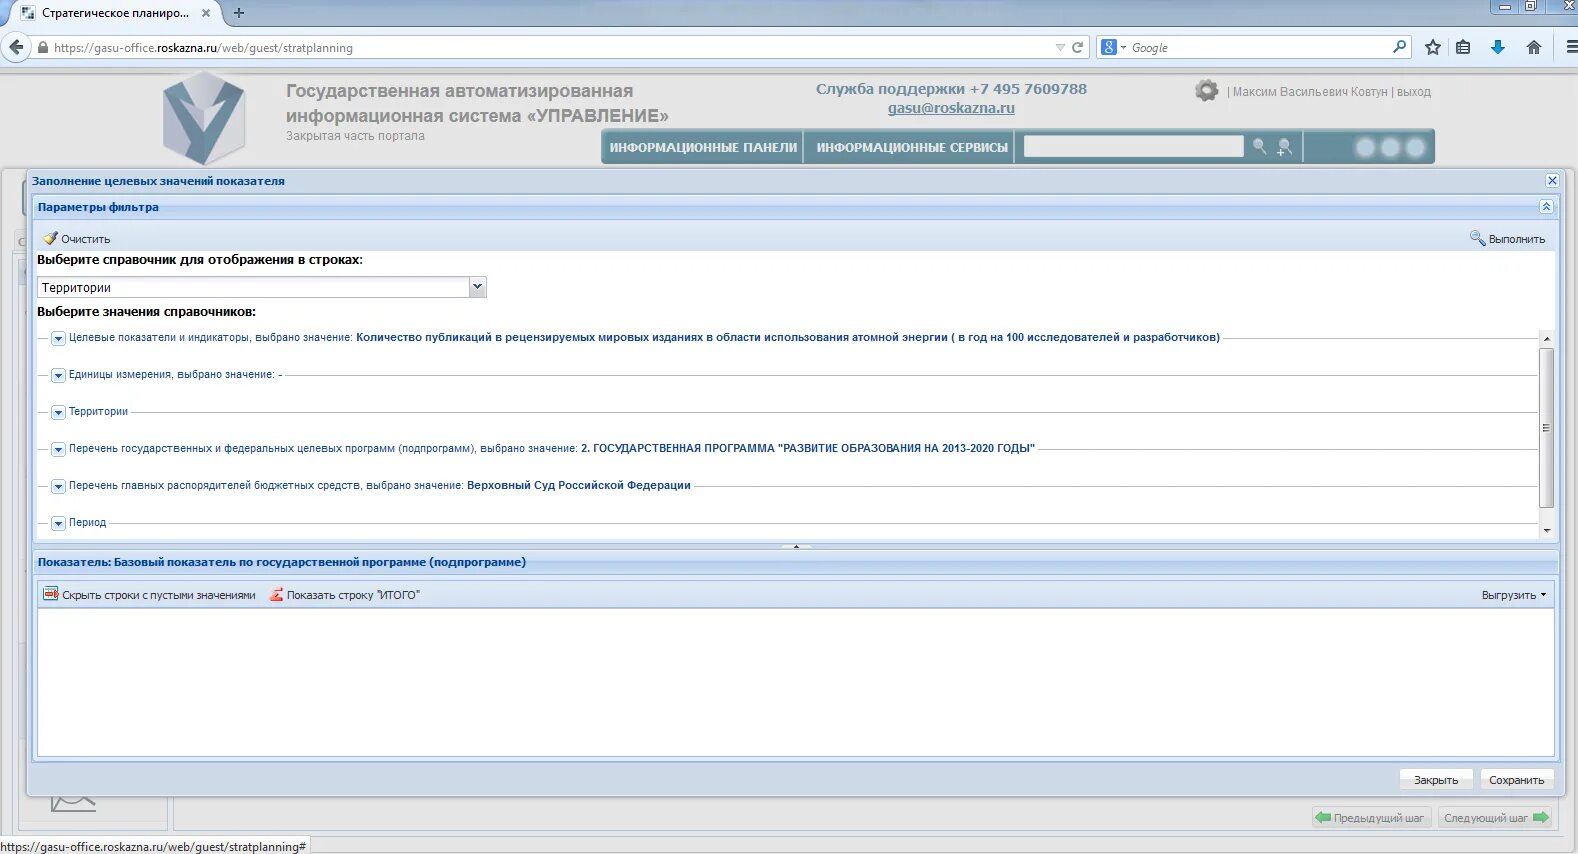Expand Перечень главных распорядителей section

58,487
